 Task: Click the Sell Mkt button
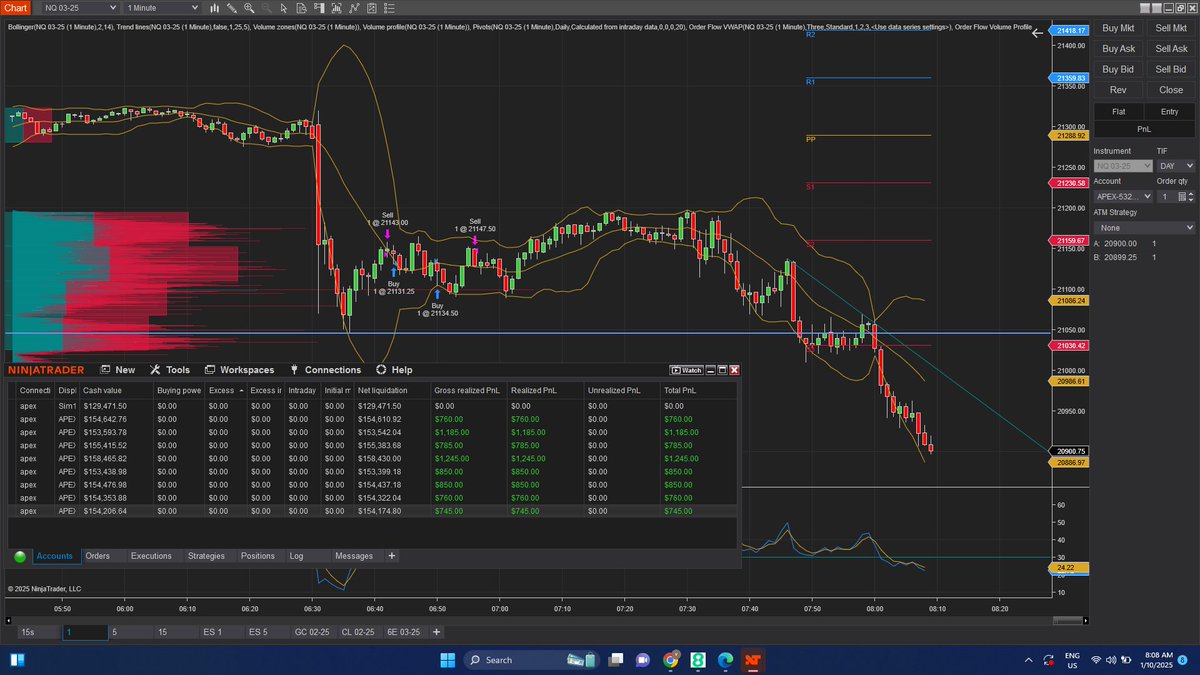pos(1171,29)
